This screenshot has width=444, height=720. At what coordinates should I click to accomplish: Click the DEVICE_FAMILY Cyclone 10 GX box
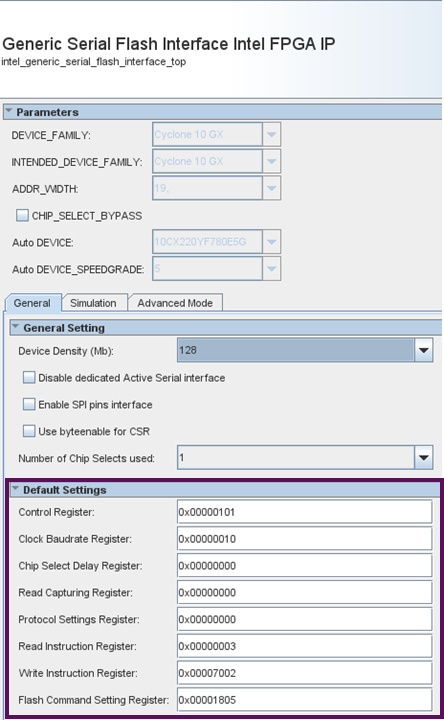pyautogui.click(x=208, y=135)
